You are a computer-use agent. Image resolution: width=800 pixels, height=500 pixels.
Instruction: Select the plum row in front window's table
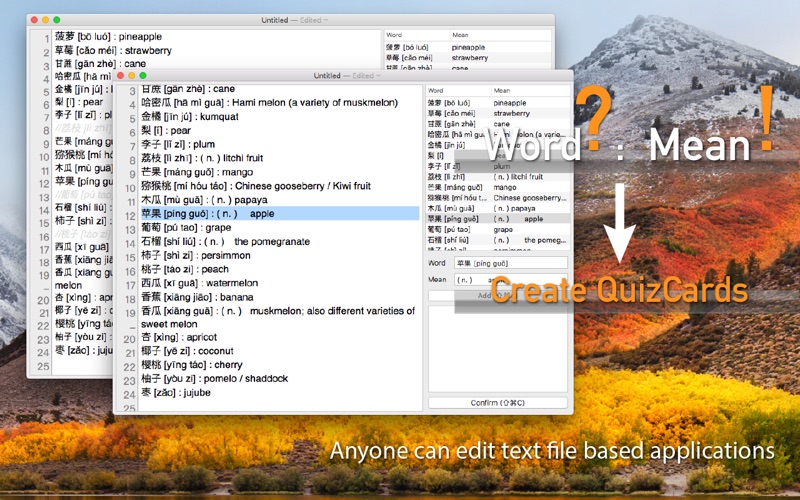point(498,166)
